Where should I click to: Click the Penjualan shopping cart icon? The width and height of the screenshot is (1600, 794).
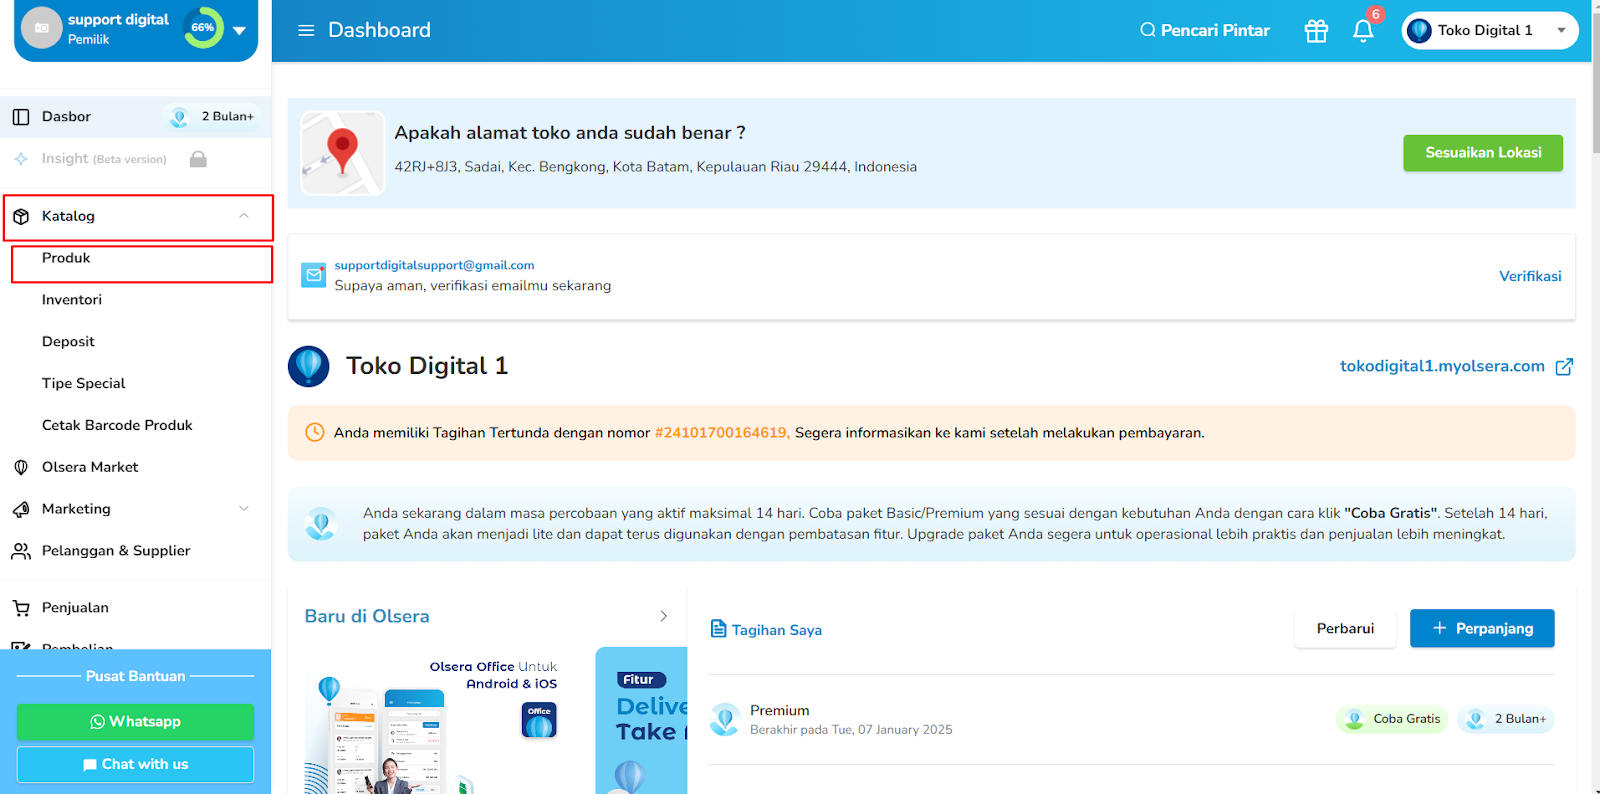pos(21,608)
